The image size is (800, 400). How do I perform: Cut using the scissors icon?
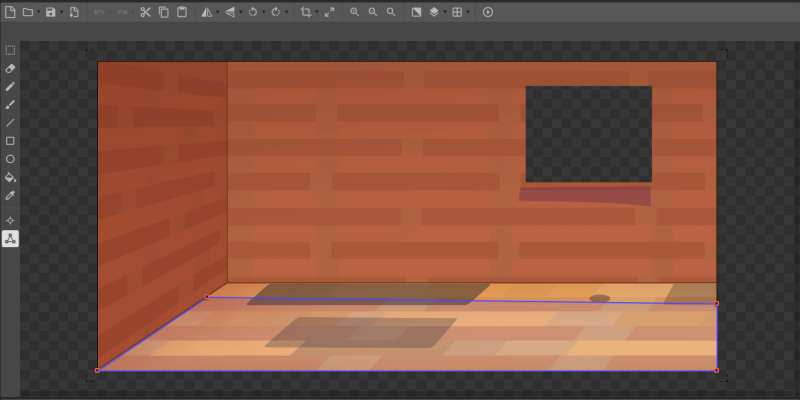[145, 12]
